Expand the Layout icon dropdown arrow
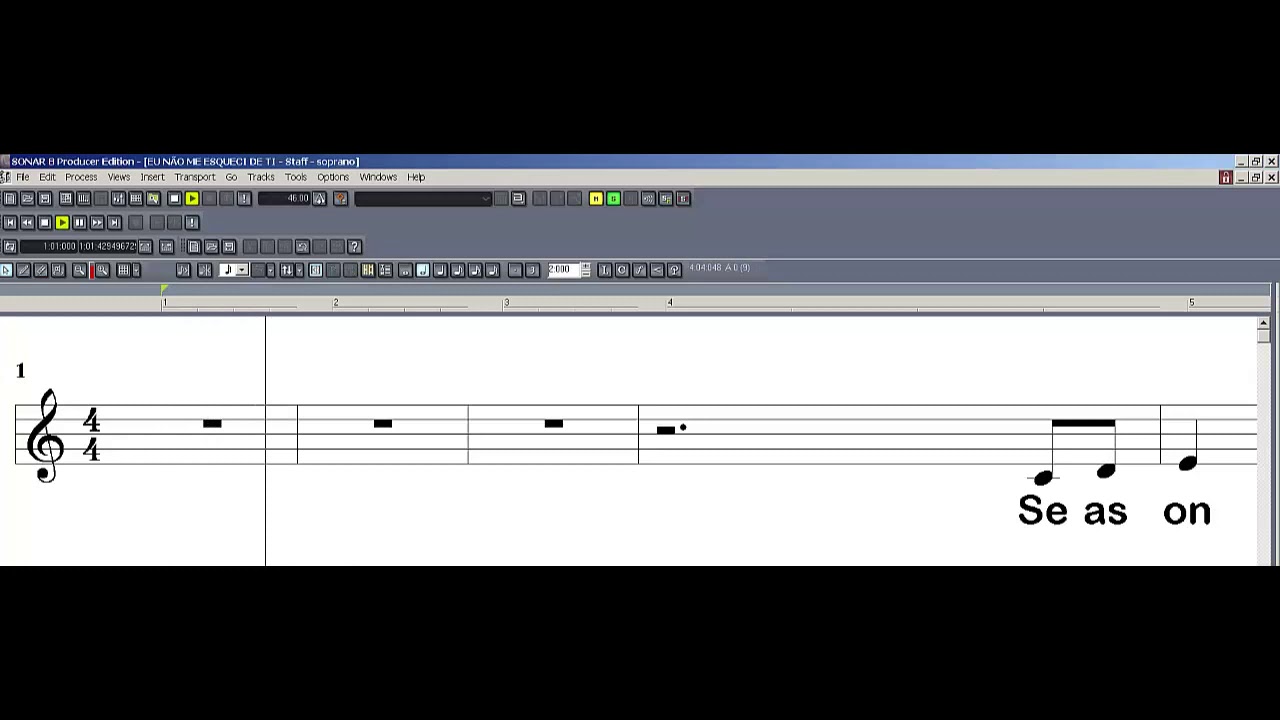This screenshot has height=720, width=1280. tap(299, 270)
